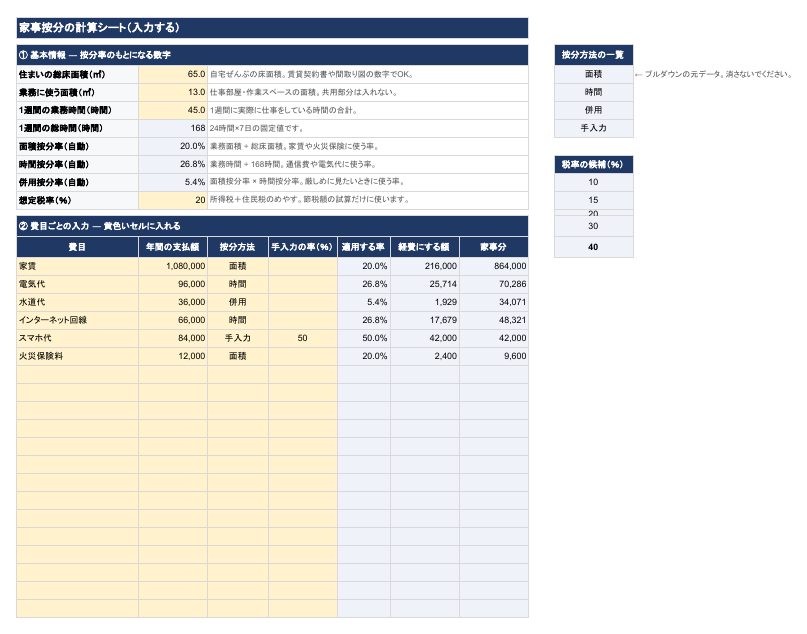Click the 按分方法の一覧 list header
807x634 pixels.
coord(593,55)
